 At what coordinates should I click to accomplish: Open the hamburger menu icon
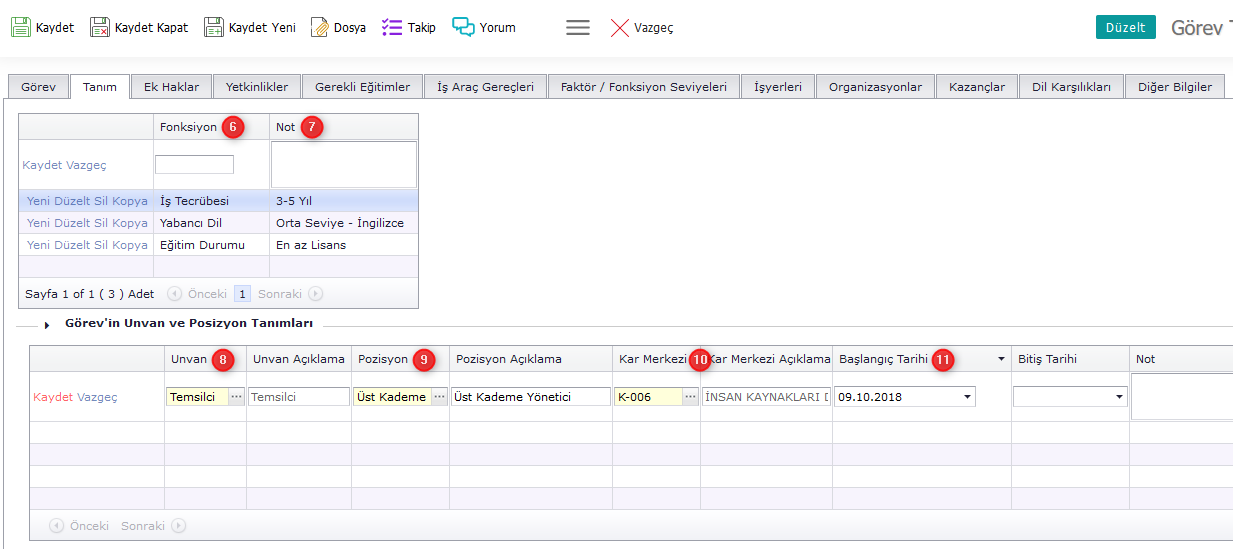[578, 28]
